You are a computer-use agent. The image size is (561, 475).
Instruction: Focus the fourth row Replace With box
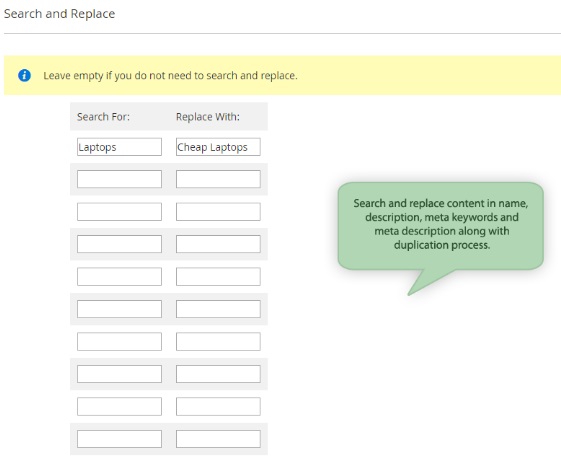tap(218, 244)
